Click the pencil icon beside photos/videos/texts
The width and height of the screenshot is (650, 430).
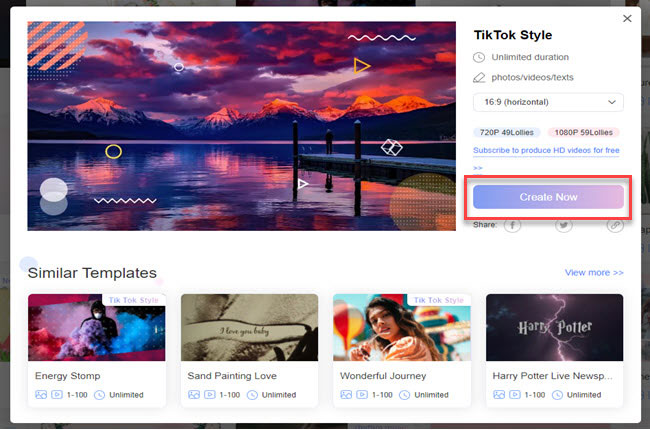point(479,77)
